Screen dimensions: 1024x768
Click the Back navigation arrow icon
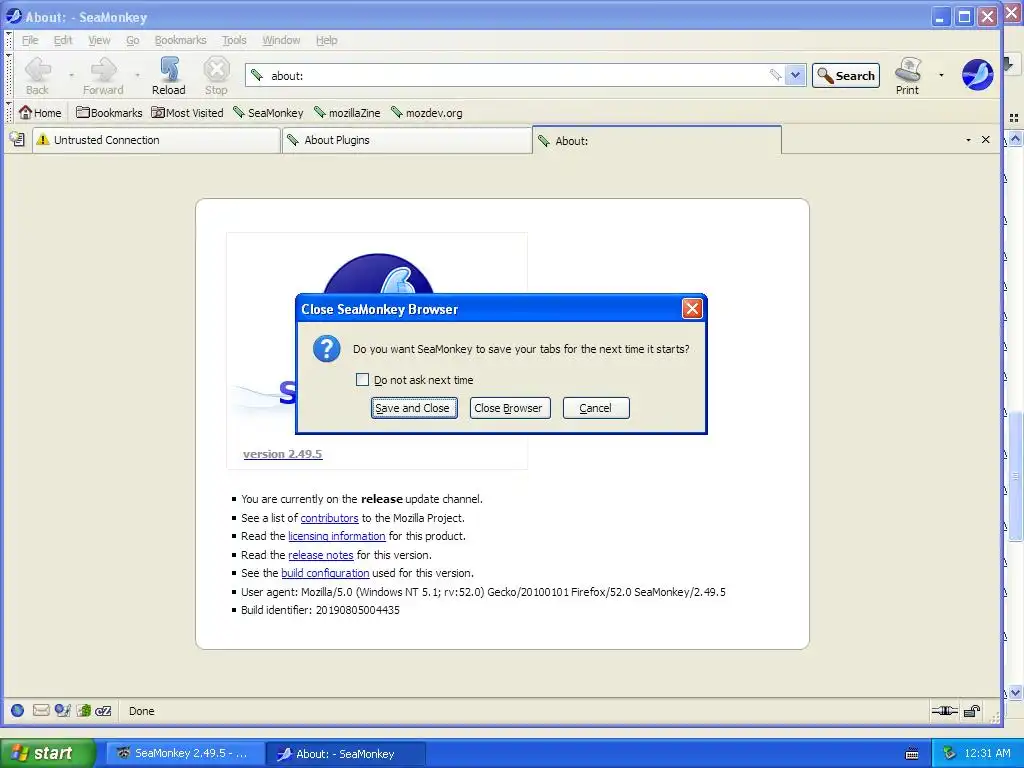pyautogui.click(x=39, y=69)
